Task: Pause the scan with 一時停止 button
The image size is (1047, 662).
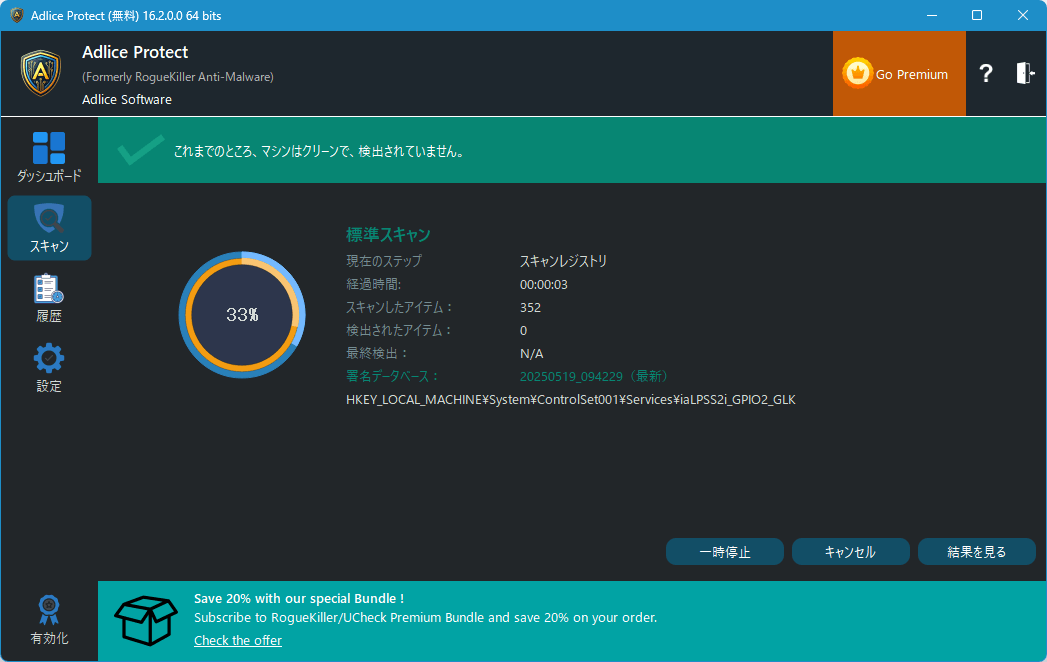Action: click(724, 552)
